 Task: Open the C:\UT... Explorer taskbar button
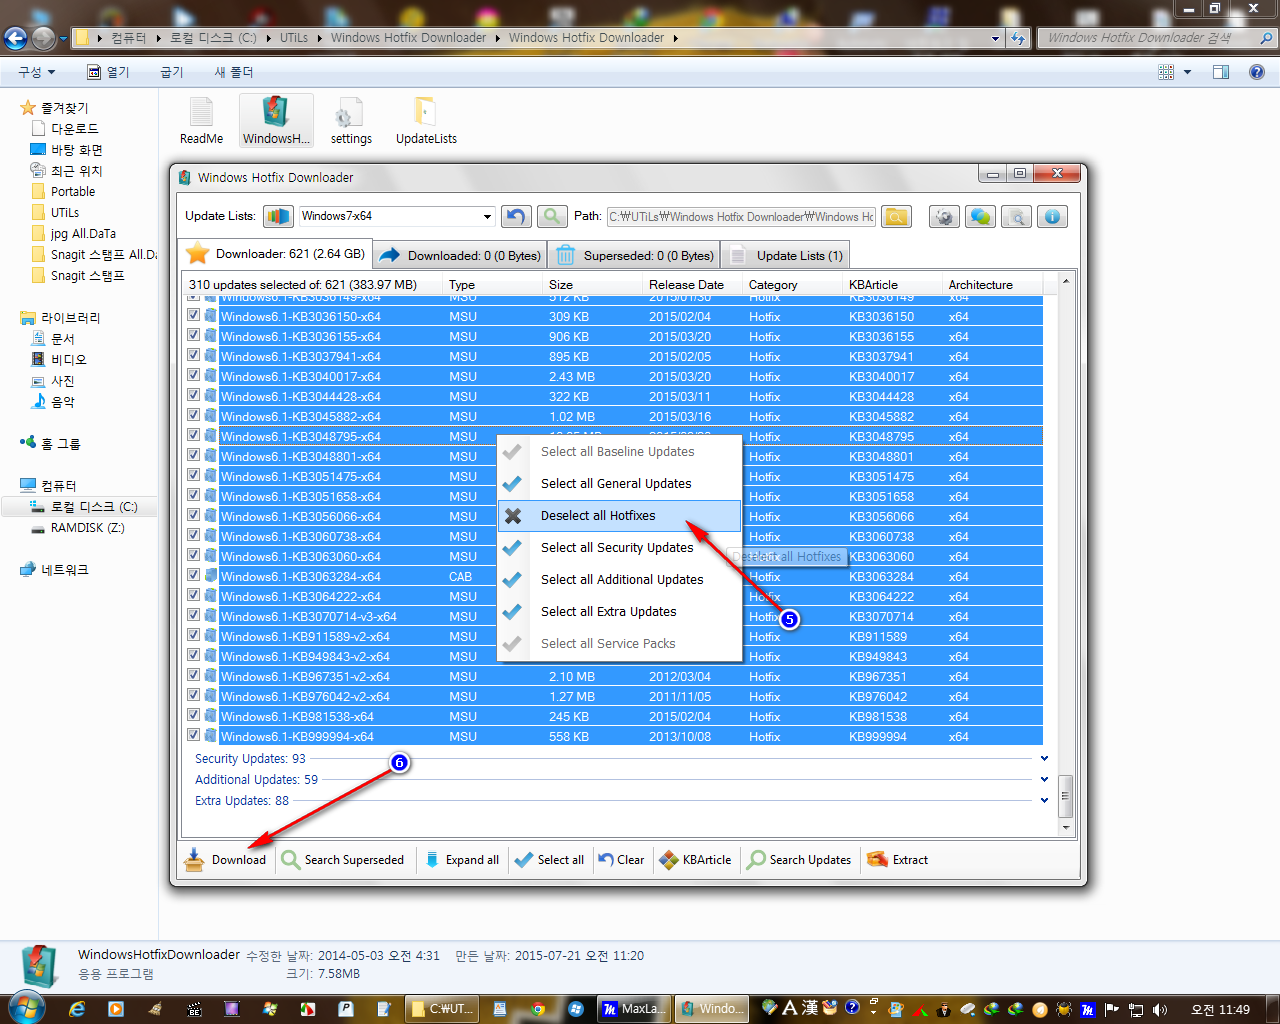click(x=442, y=1009)
